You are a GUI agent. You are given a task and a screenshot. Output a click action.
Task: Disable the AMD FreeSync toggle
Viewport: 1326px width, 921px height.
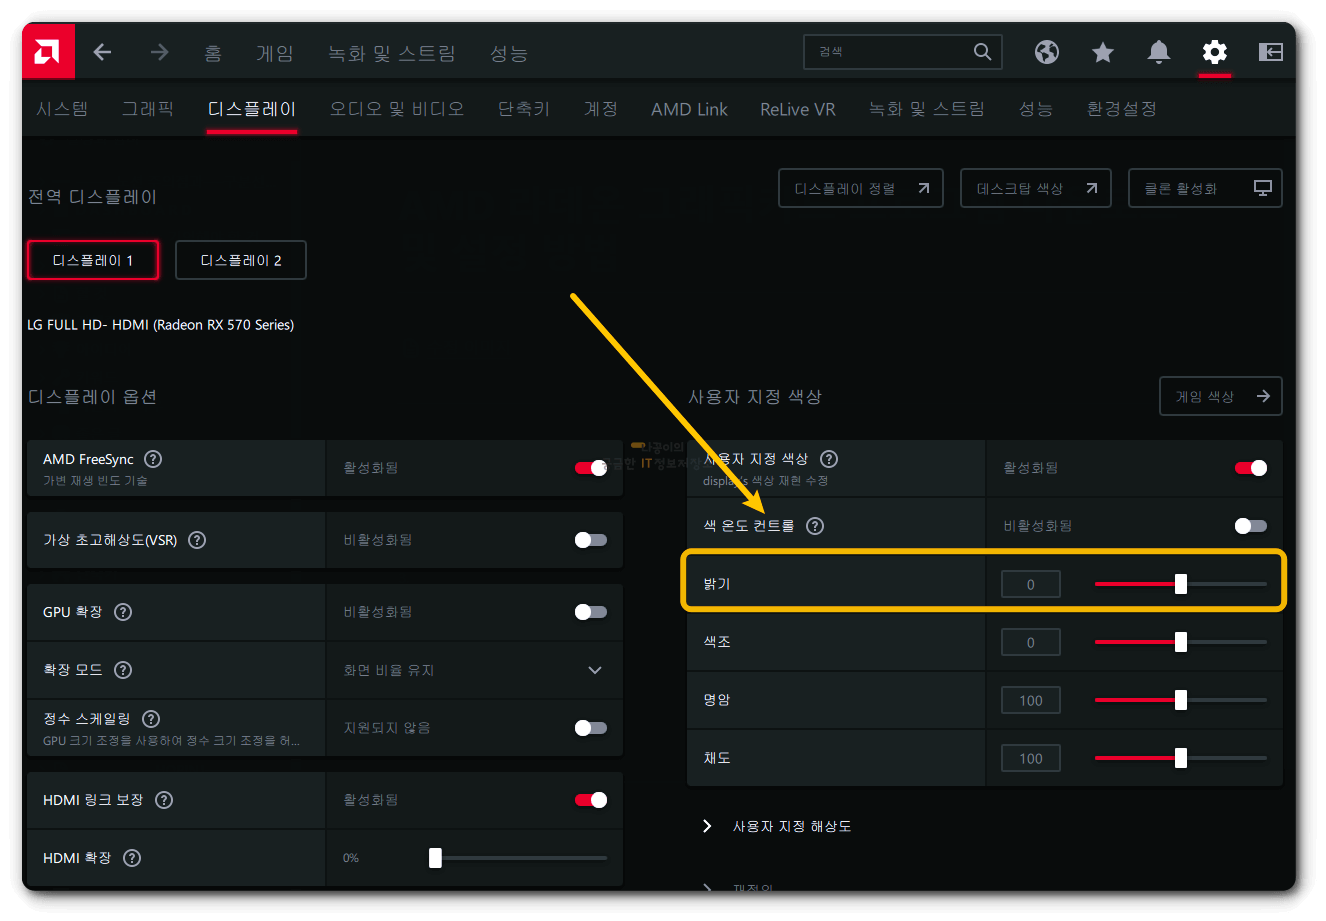point(590,467)
